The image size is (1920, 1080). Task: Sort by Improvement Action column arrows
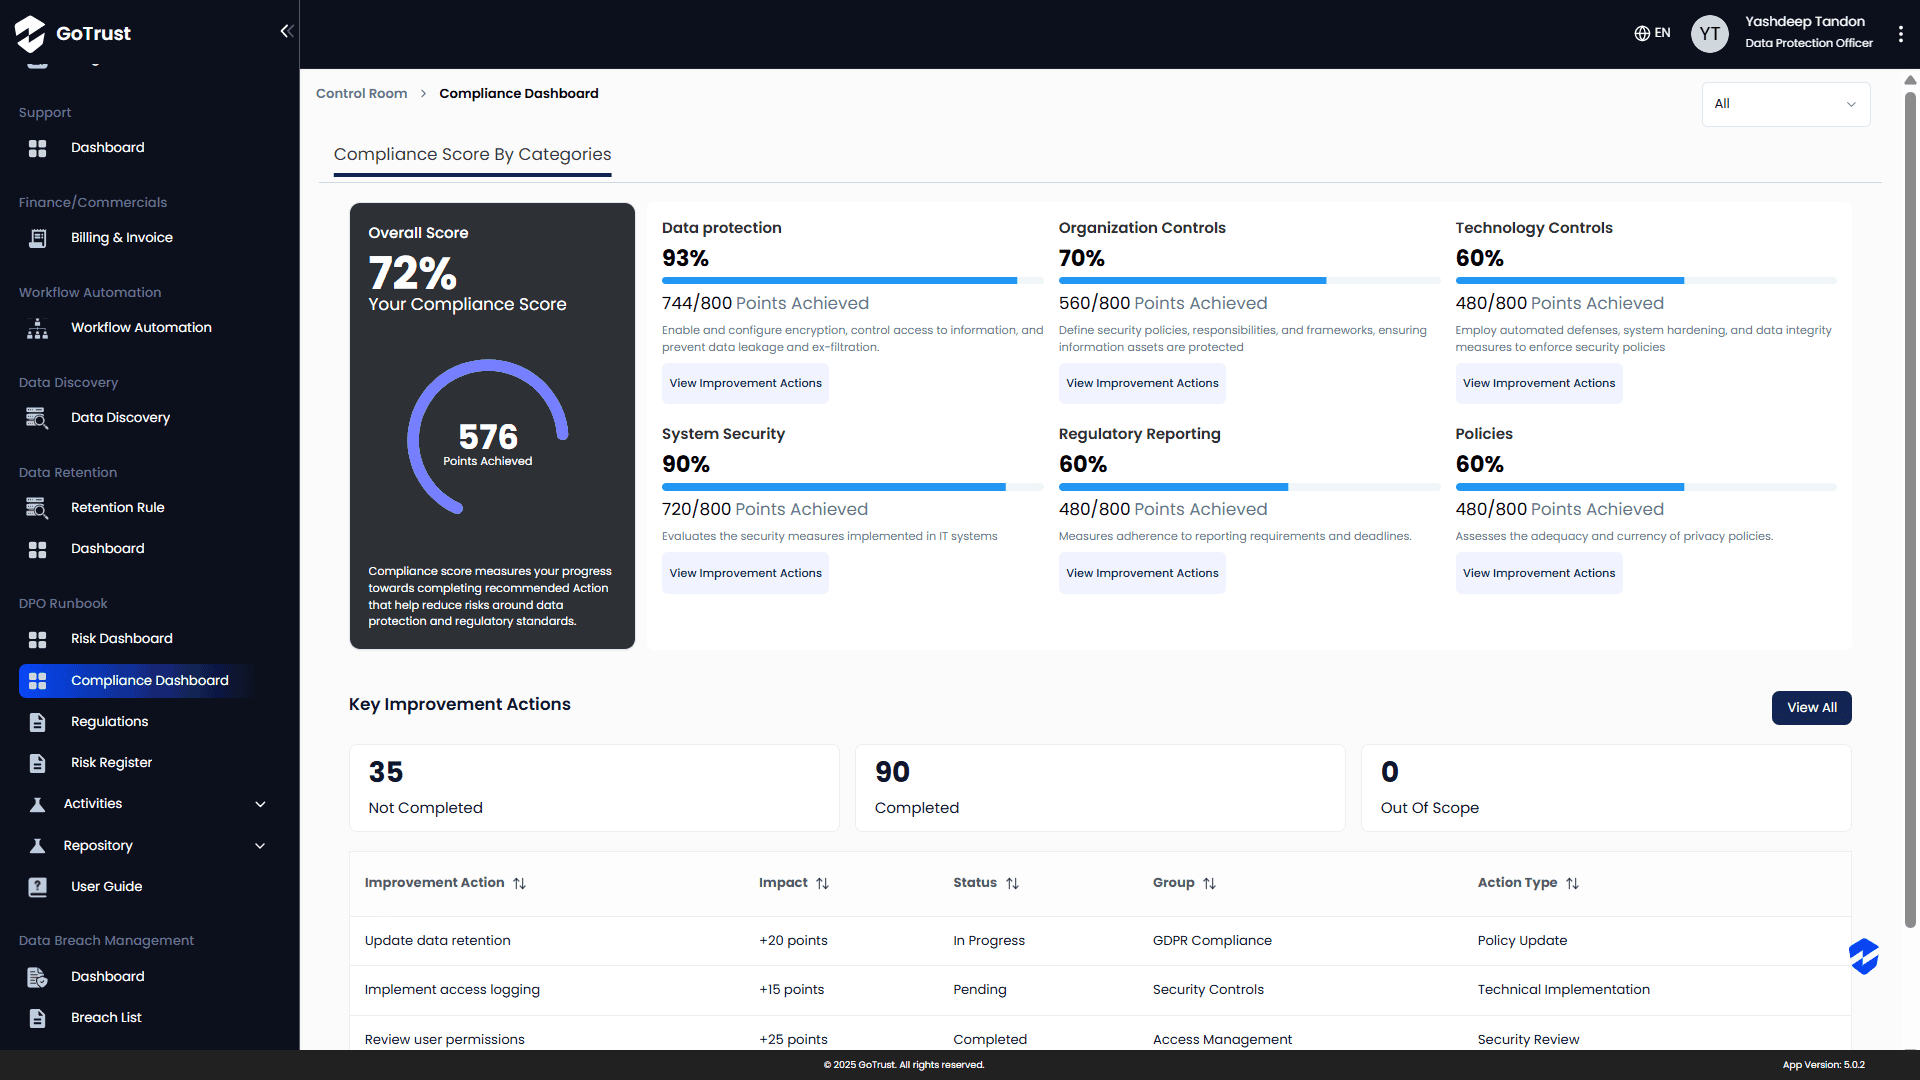coord(520,883)
